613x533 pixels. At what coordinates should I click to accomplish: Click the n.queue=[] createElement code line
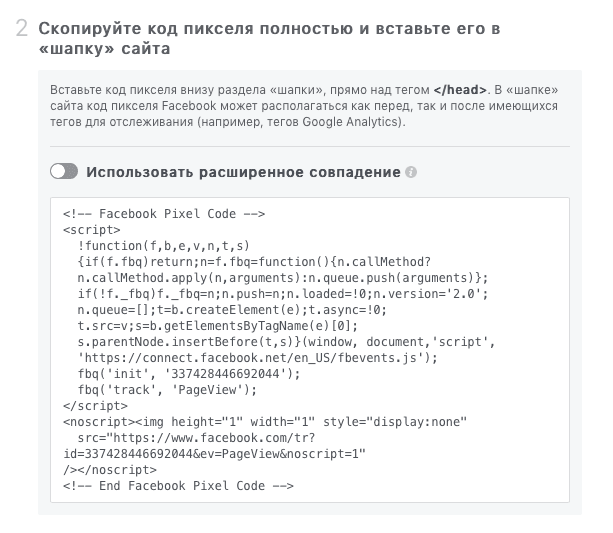coord(232,310)
